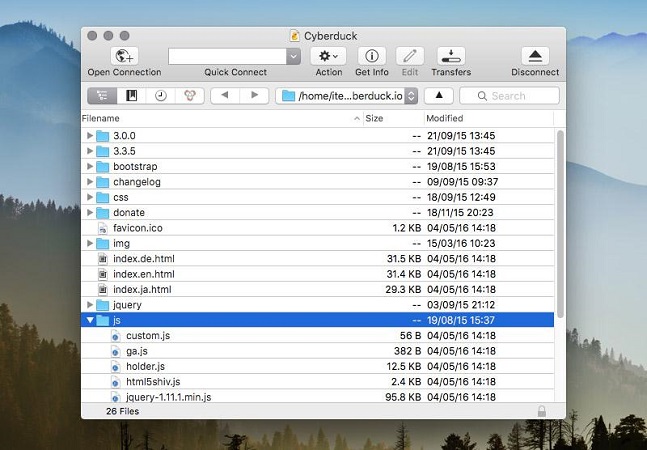
Task: Select the index.en.html file name
Action: tap(144, 274)
